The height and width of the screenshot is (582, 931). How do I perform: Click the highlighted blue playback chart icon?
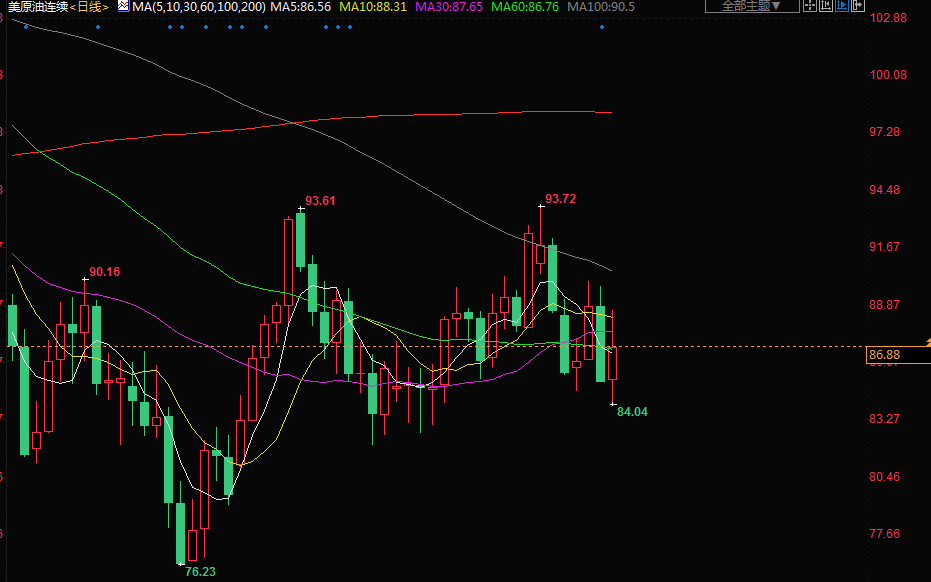click(842, 5)
